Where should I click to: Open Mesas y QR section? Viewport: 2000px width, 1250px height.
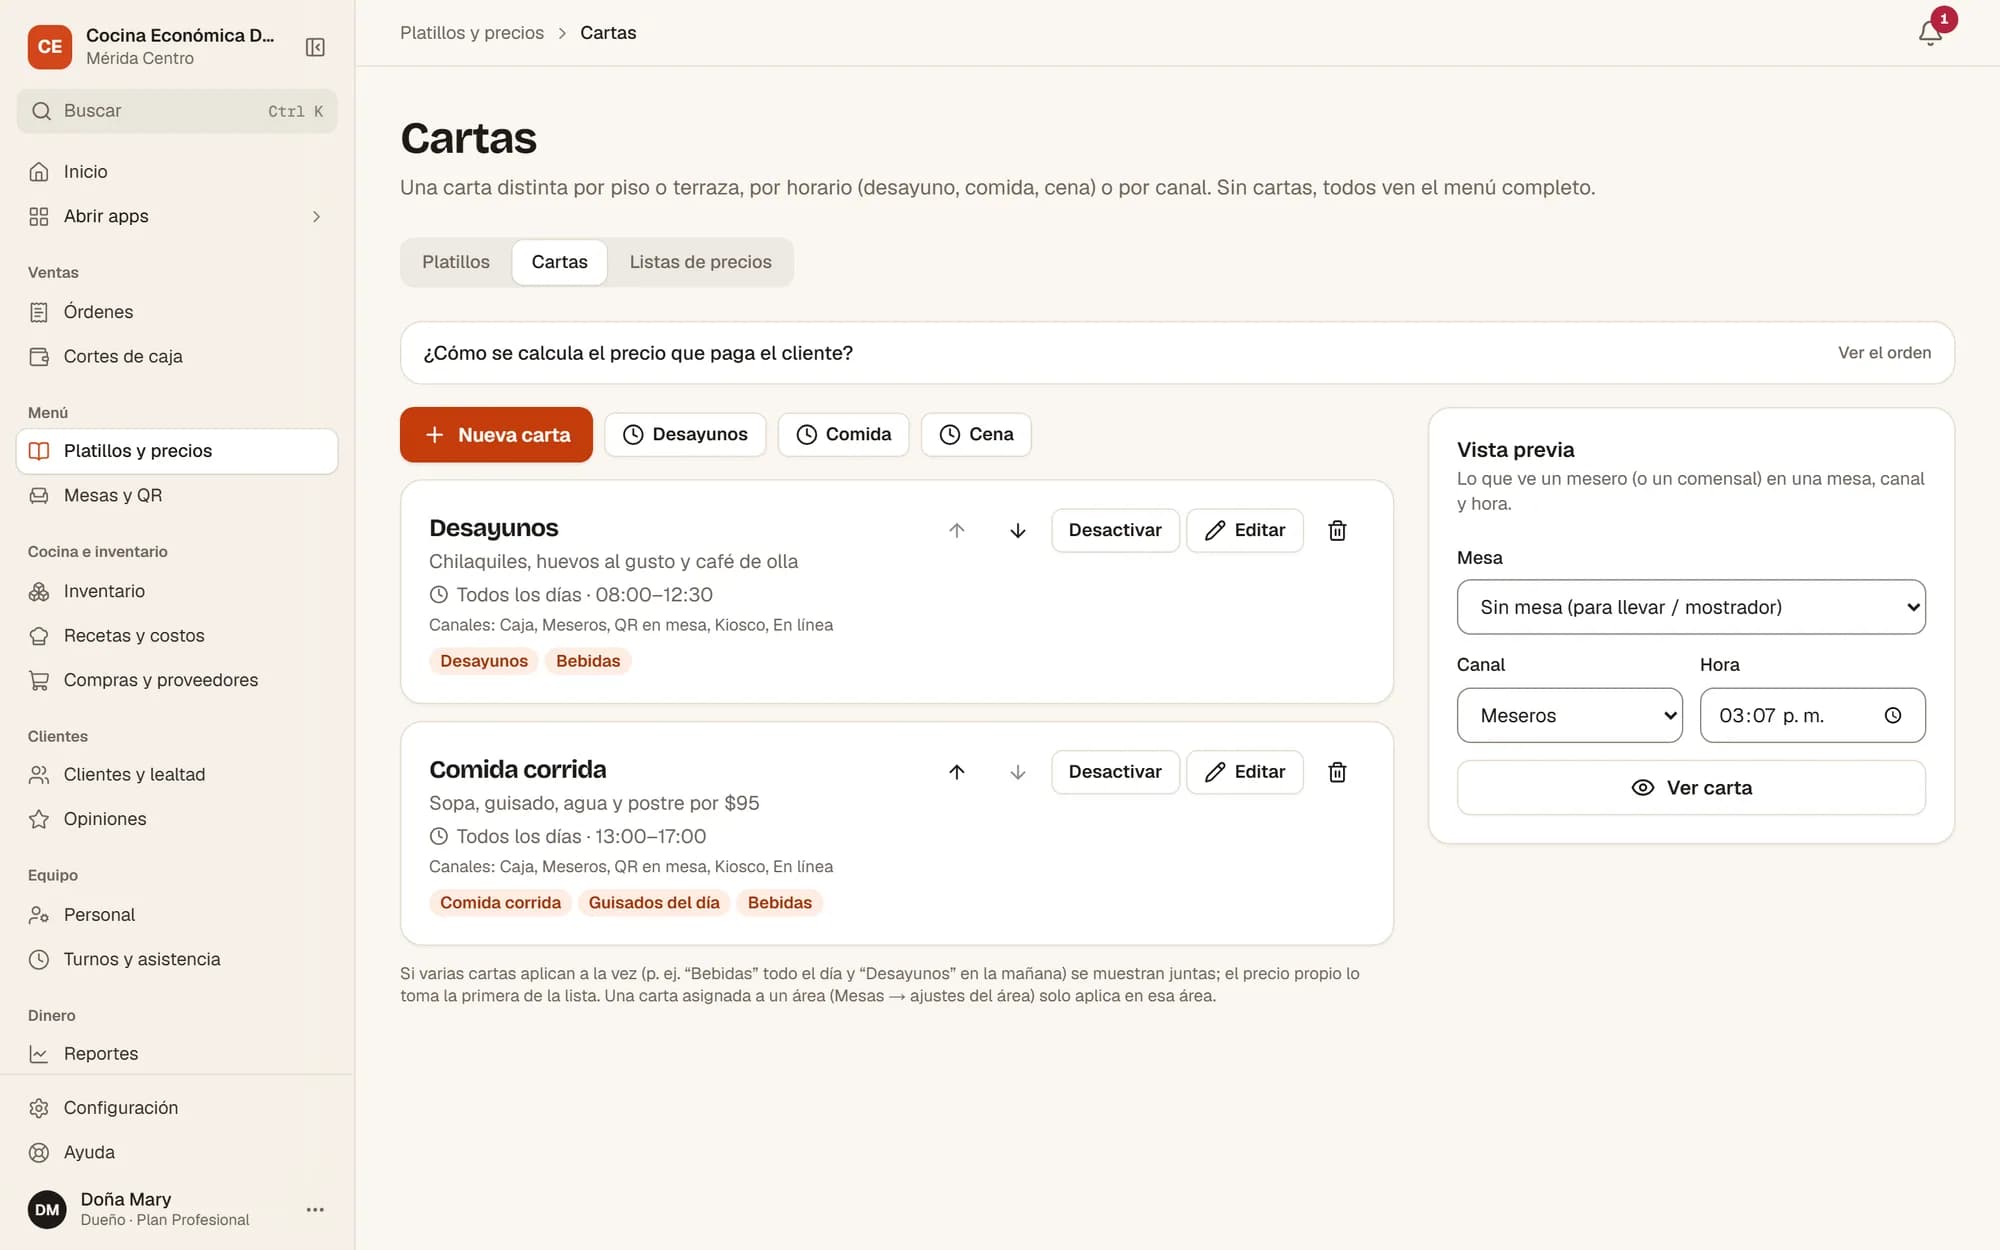pos(177,495)
